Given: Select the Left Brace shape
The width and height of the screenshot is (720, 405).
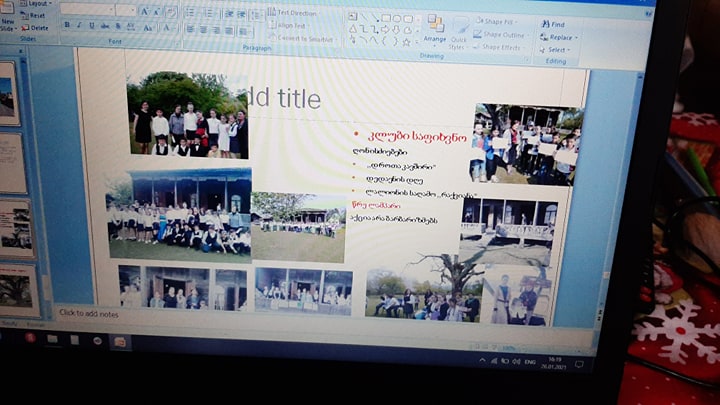Looking at the screenshot, I should pos(384,42).
